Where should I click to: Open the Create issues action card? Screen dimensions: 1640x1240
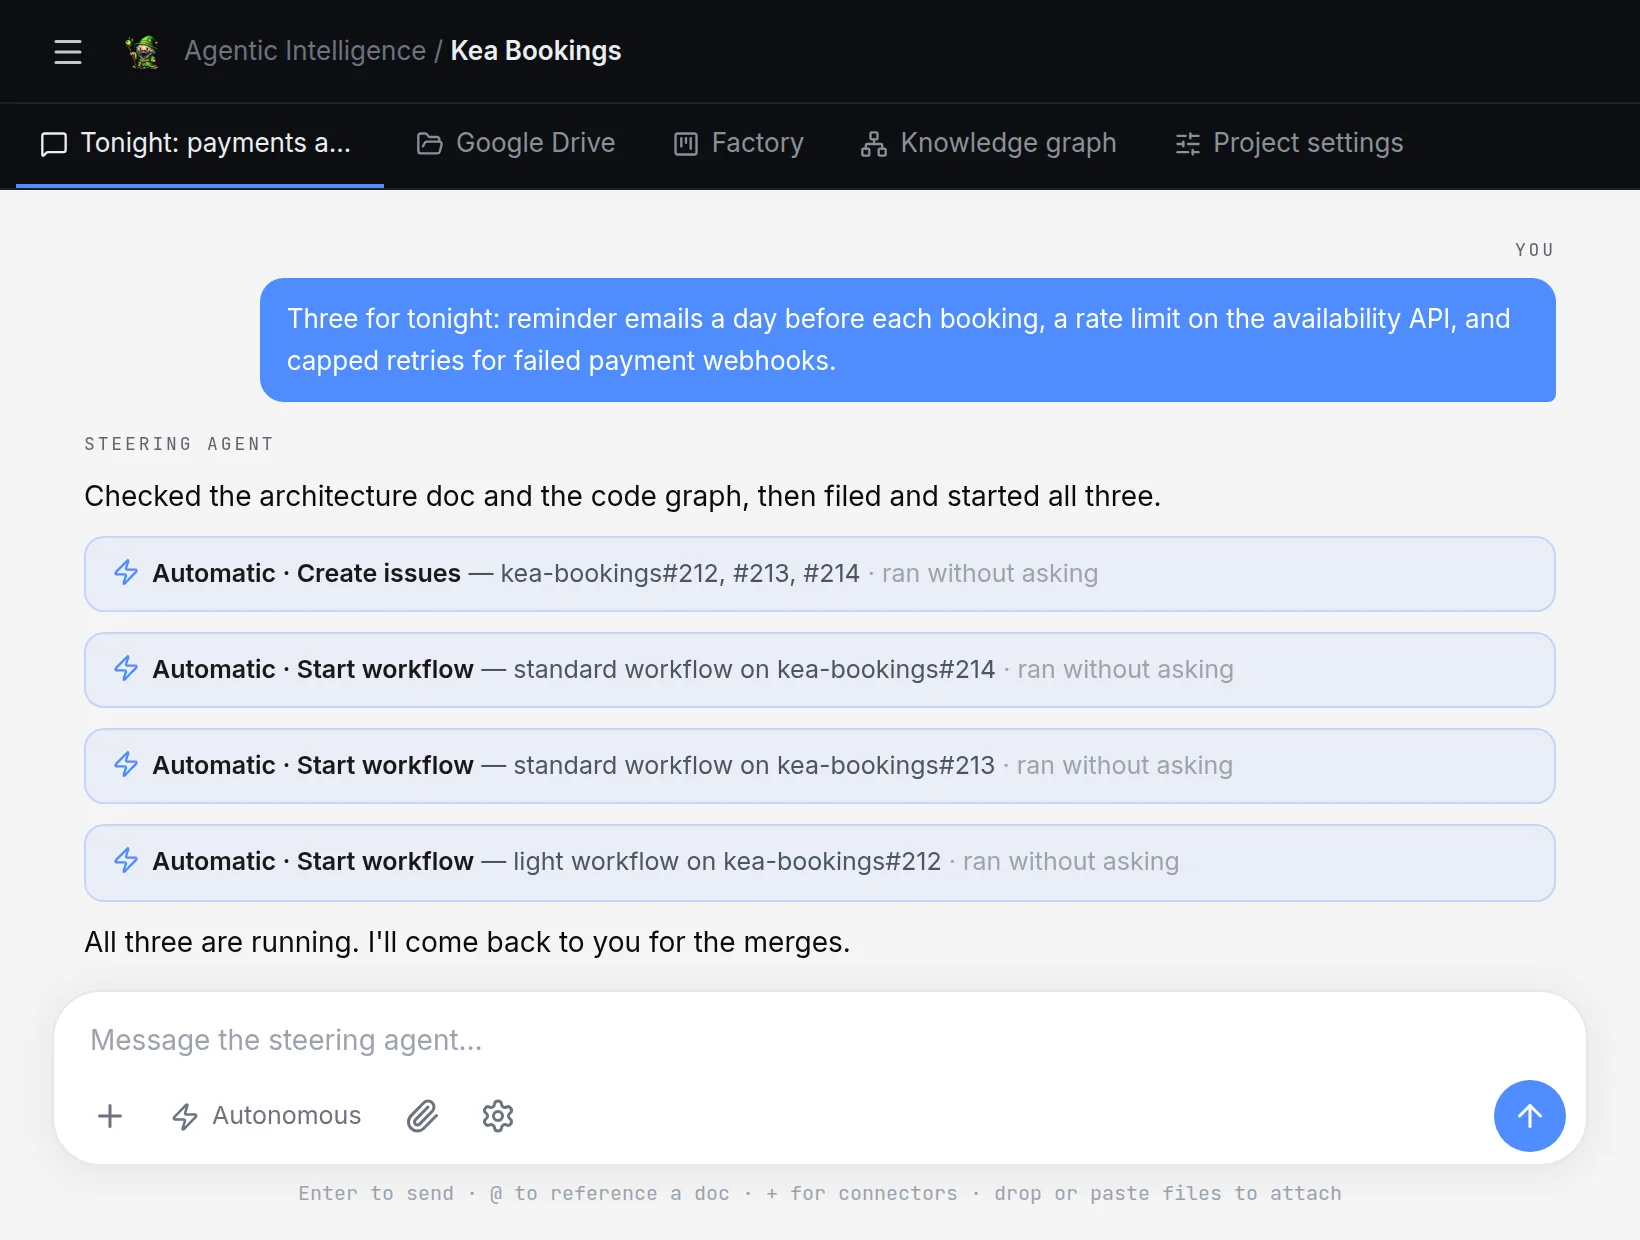point(820,574)
